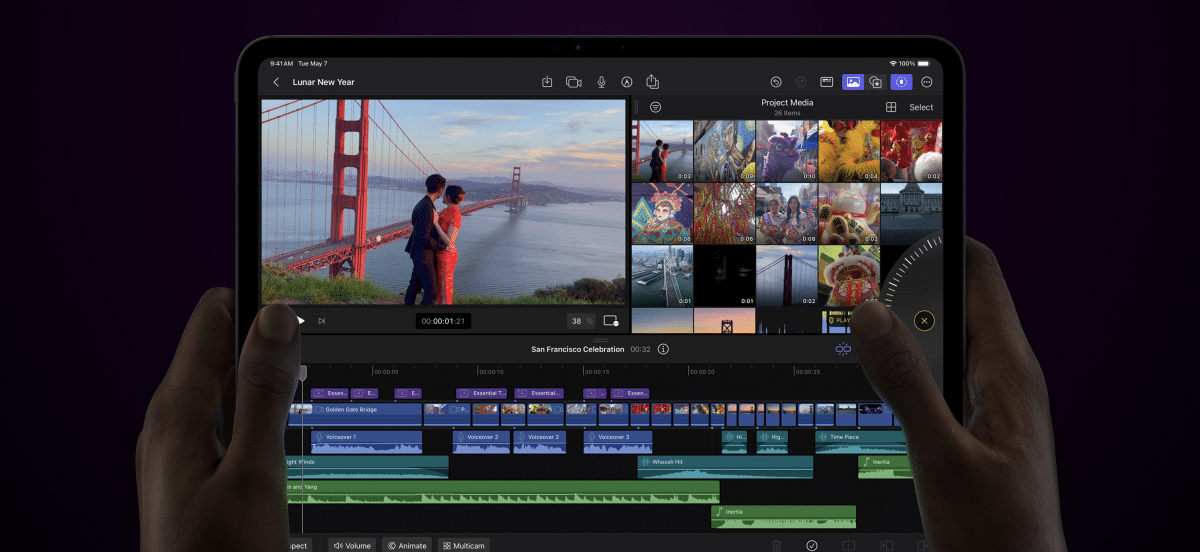Select the Chinese opera mask thumbnail
This screenshot has height=552, width=1200.
(x=662, y=213)
